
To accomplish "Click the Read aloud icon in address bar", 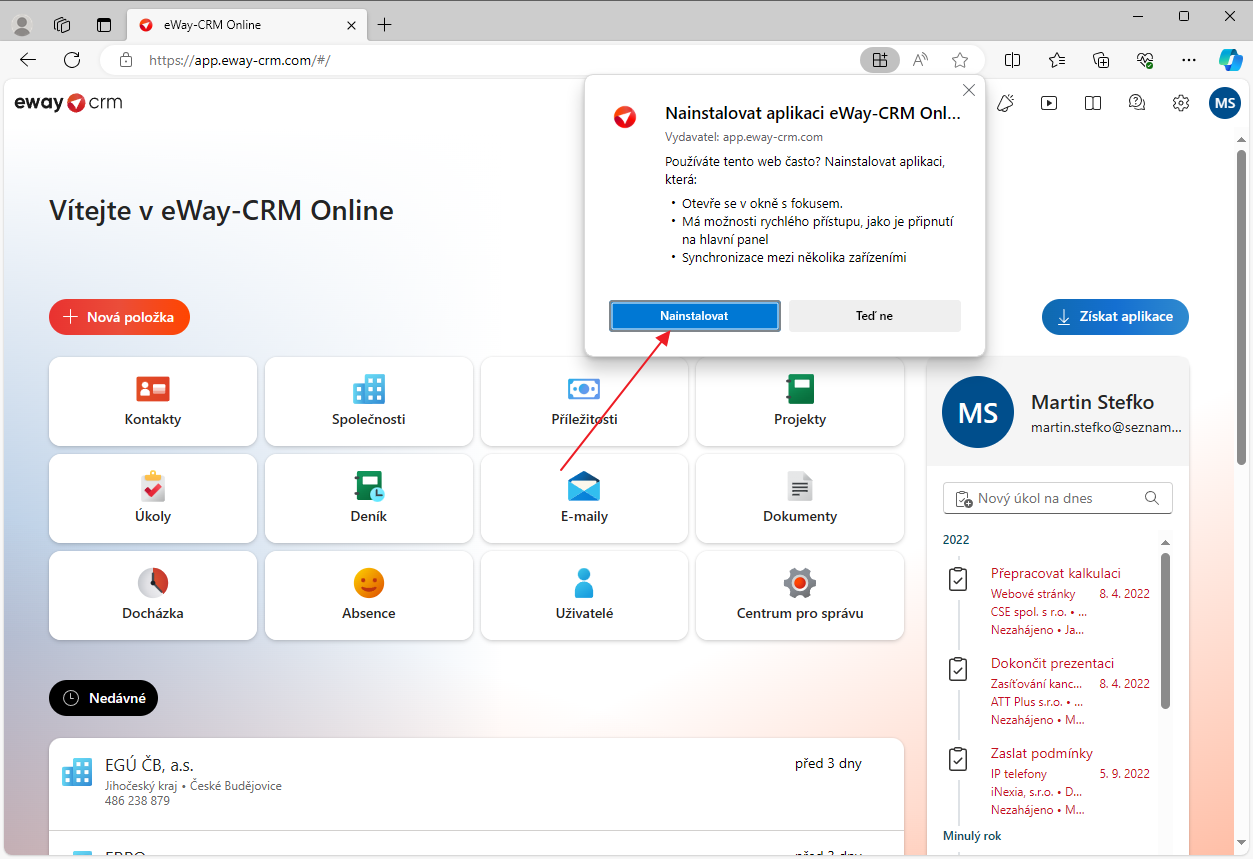I will click(x=921, y=60).
